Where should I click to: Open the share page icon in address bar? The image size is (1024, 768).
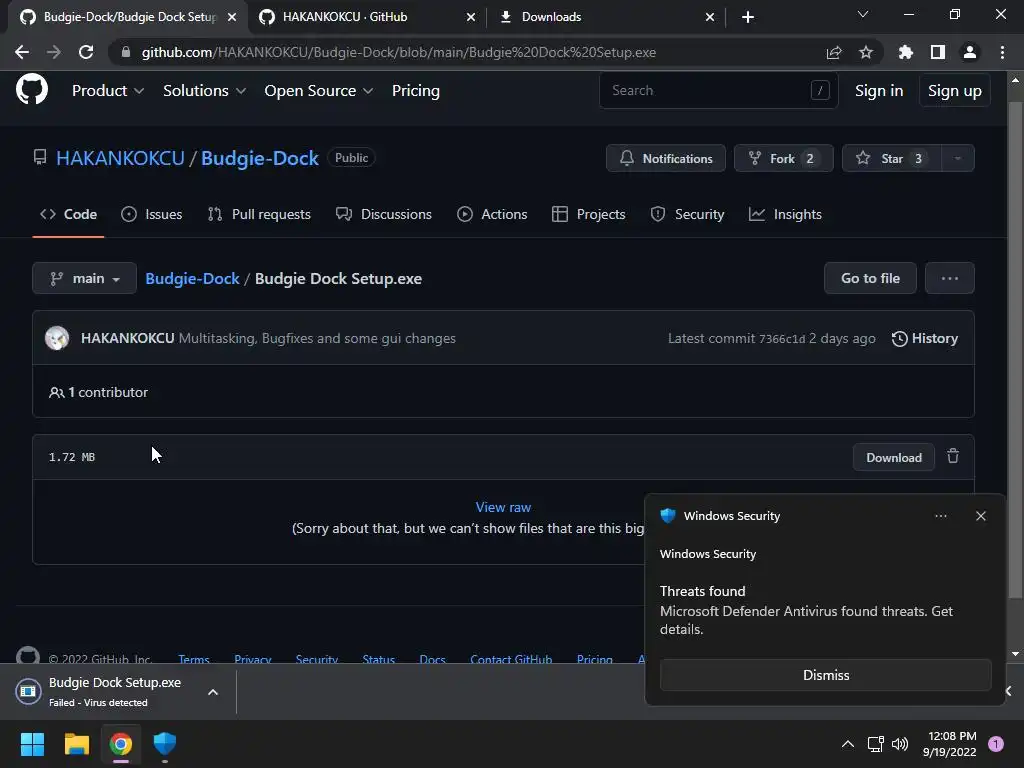pos(833,52)
